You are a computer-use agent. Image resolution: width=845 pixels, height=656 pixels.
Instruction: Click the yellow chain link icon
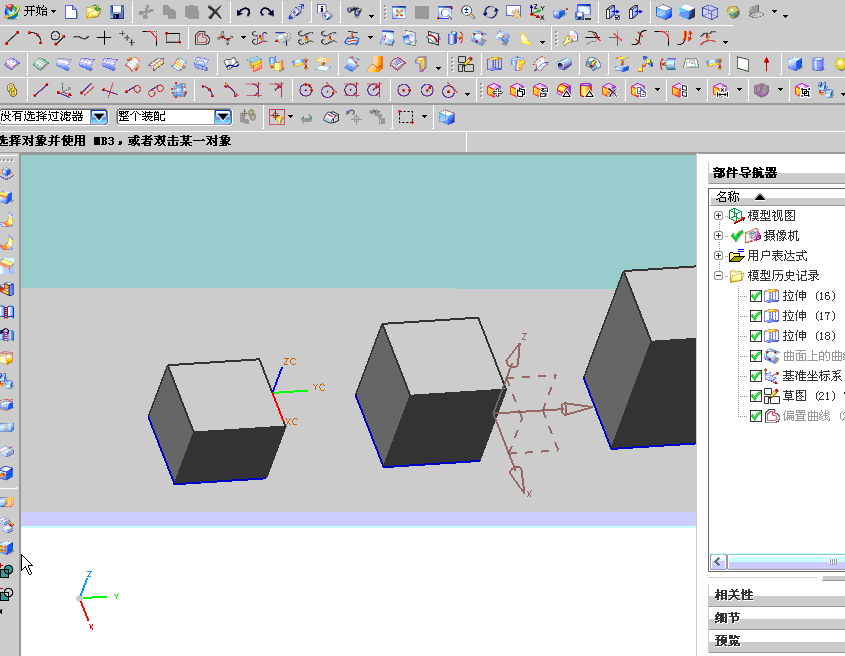point(11,91)
